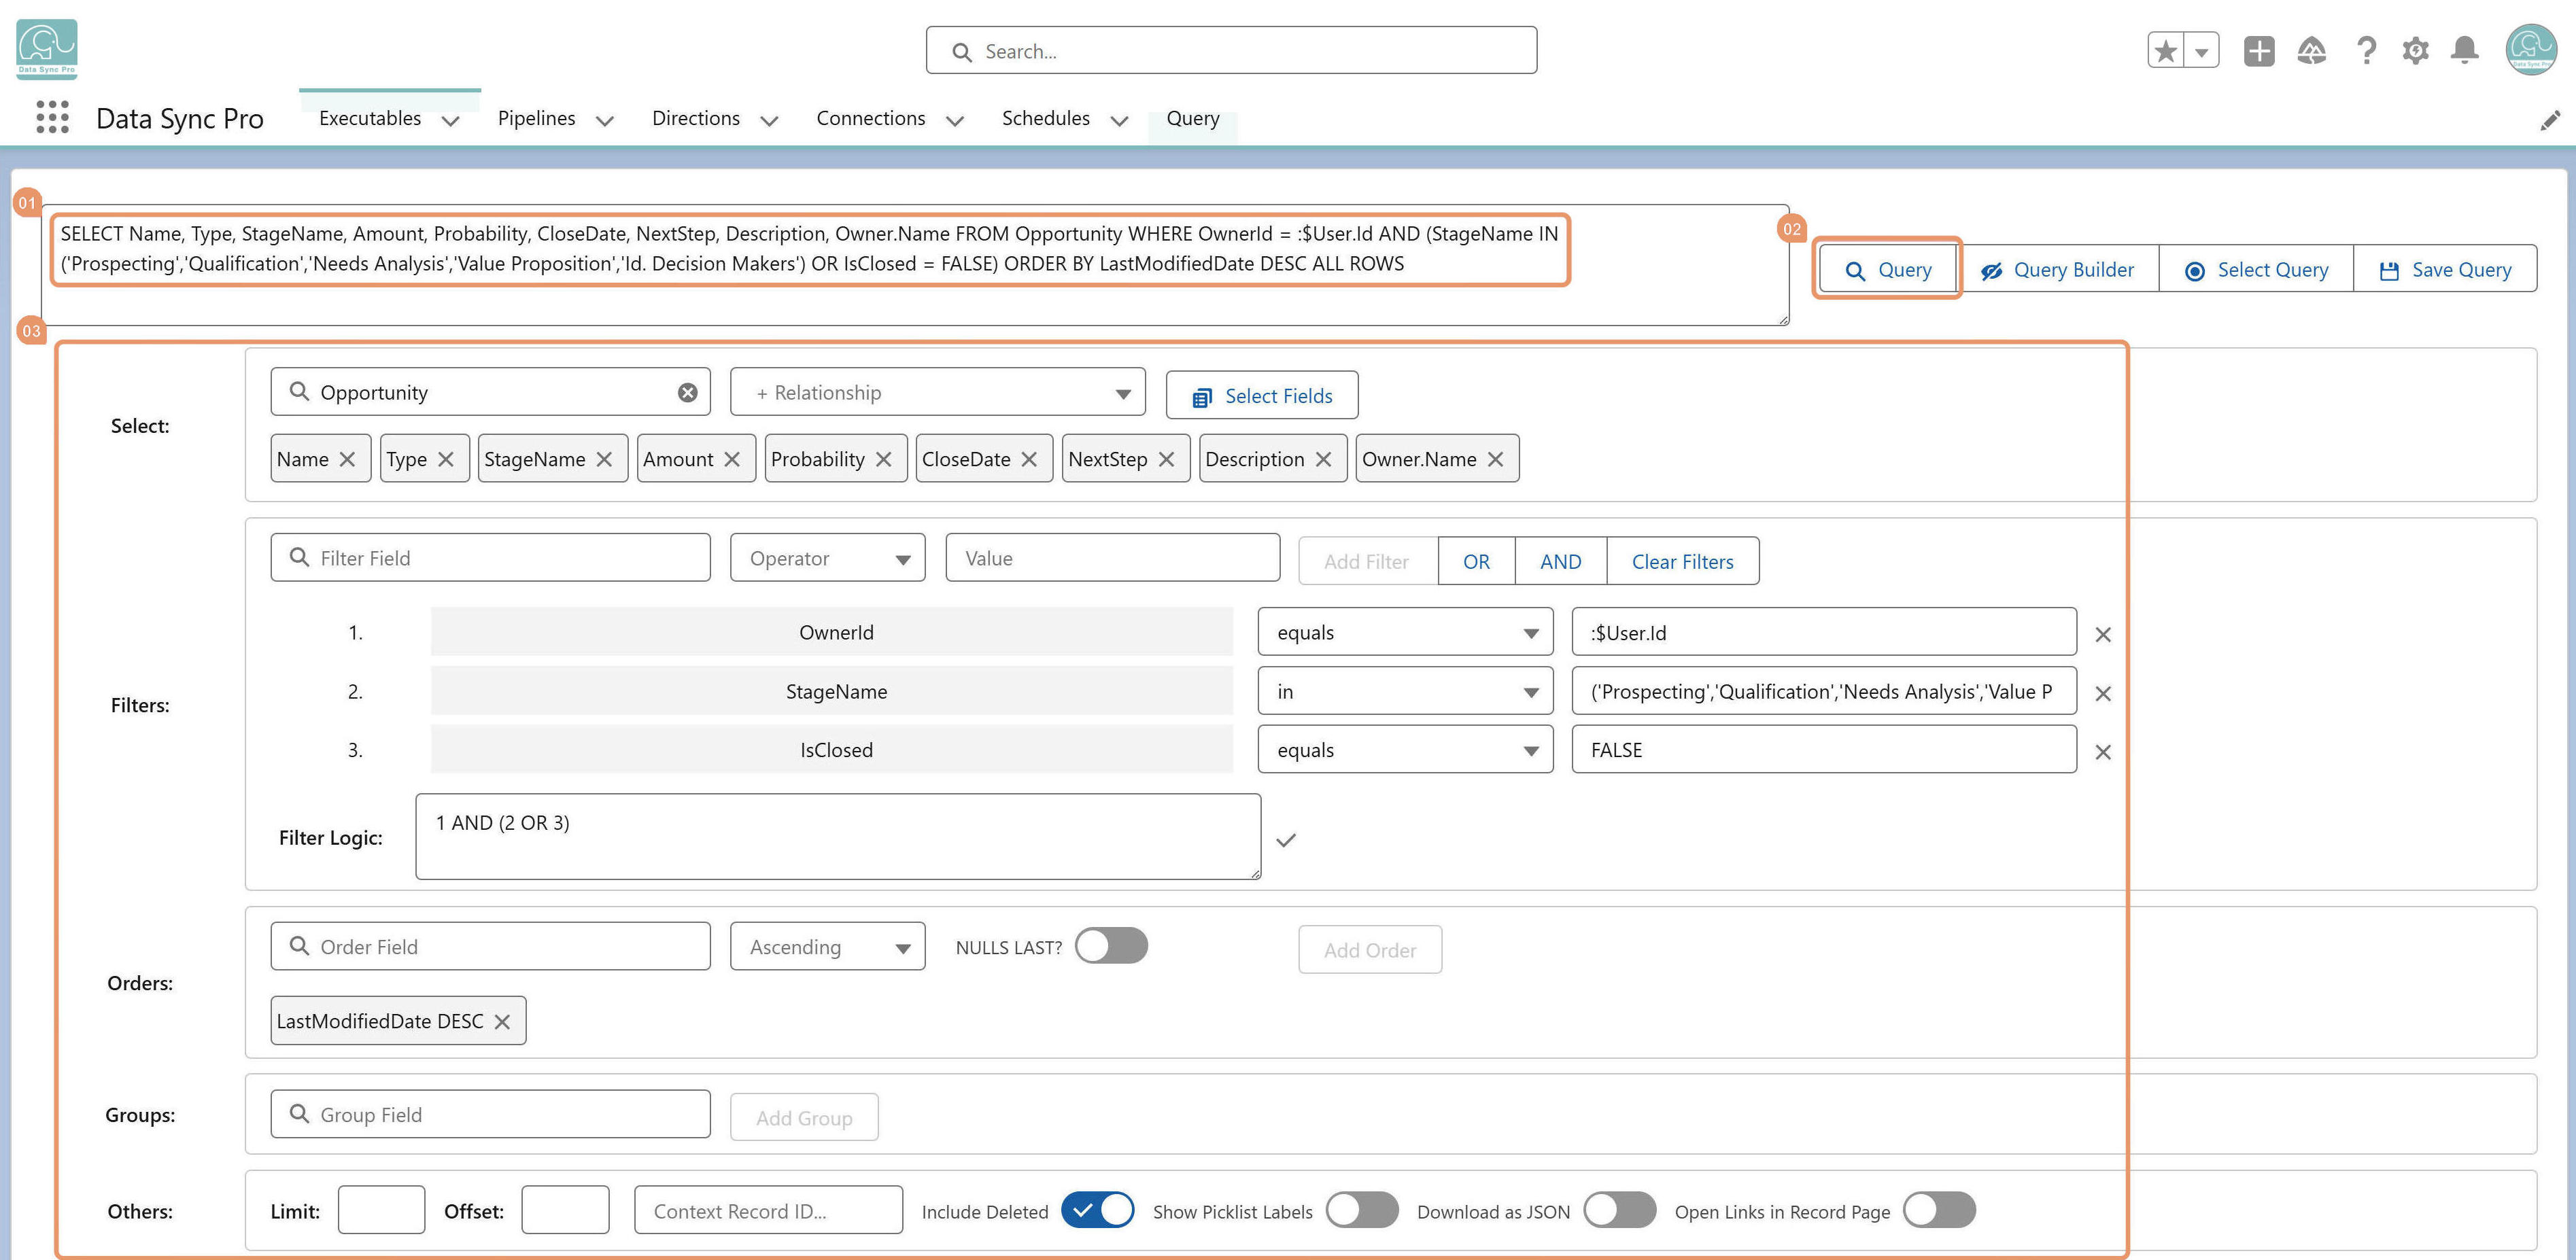Screen dimensions: 2576x1260
Task: Remove the CloseDate field pill
Action: point(1029,459)
